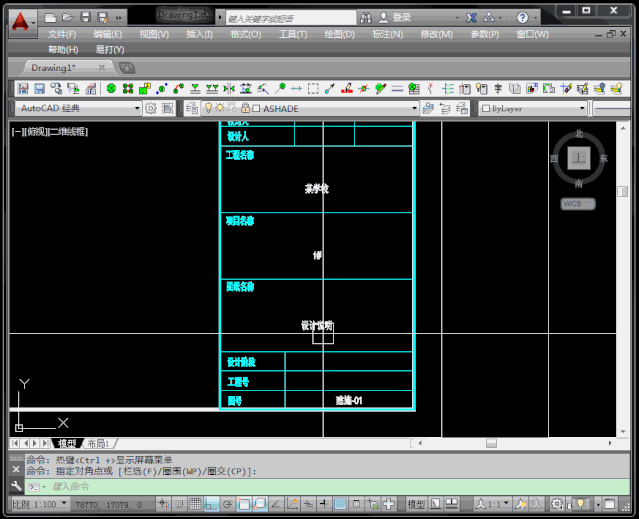
Task: Click the blue floppy disk icon in toolbar
Action: [40, 88]
